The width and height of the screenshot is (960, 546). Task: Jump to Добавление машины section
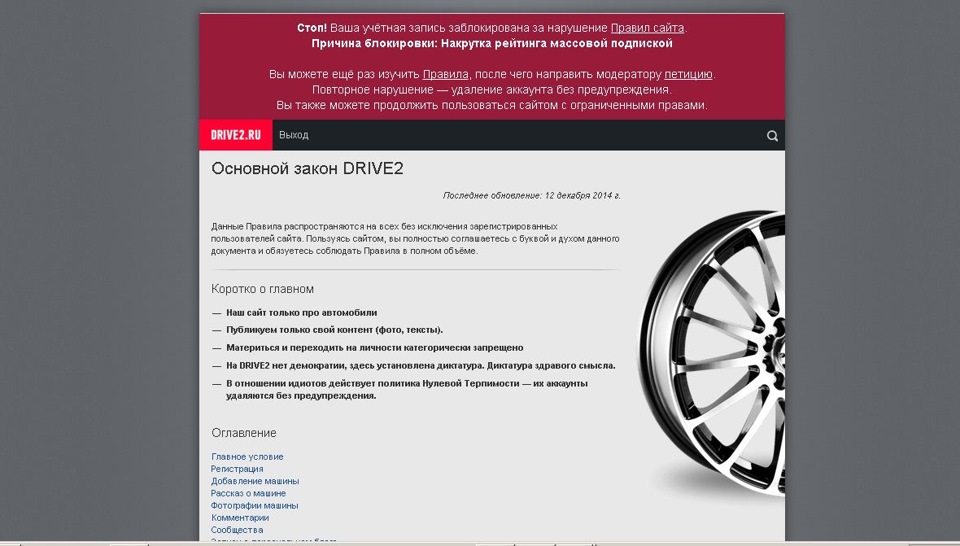point(255,481)
